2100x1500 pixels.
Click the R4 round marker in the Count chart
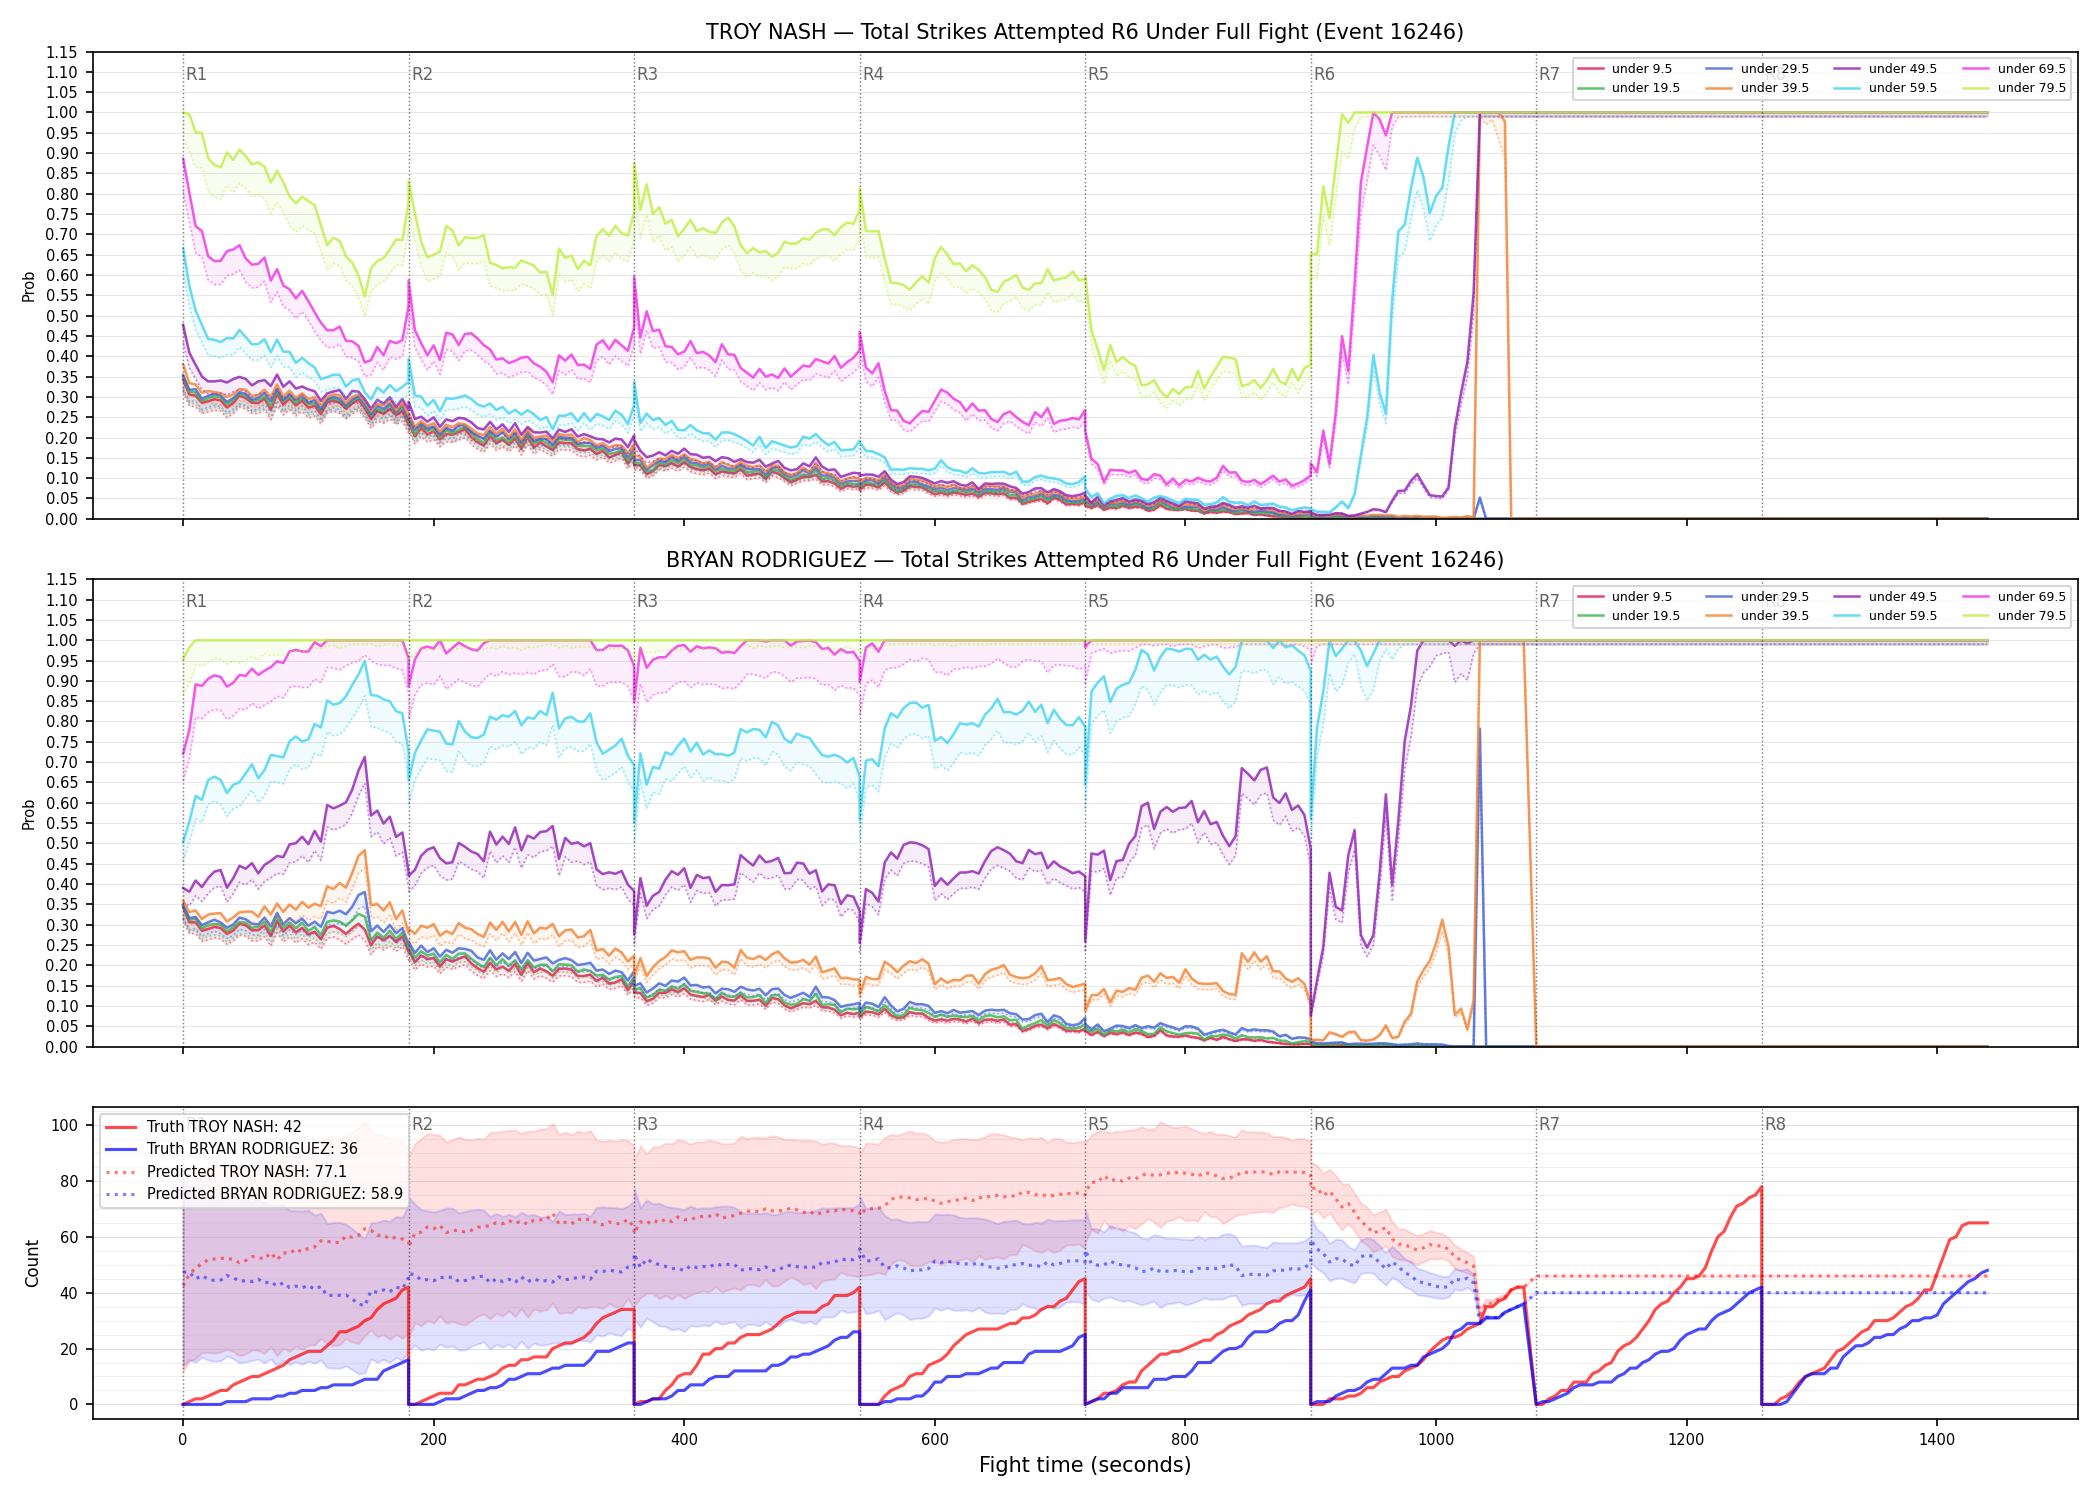[x=873, y=1124]
